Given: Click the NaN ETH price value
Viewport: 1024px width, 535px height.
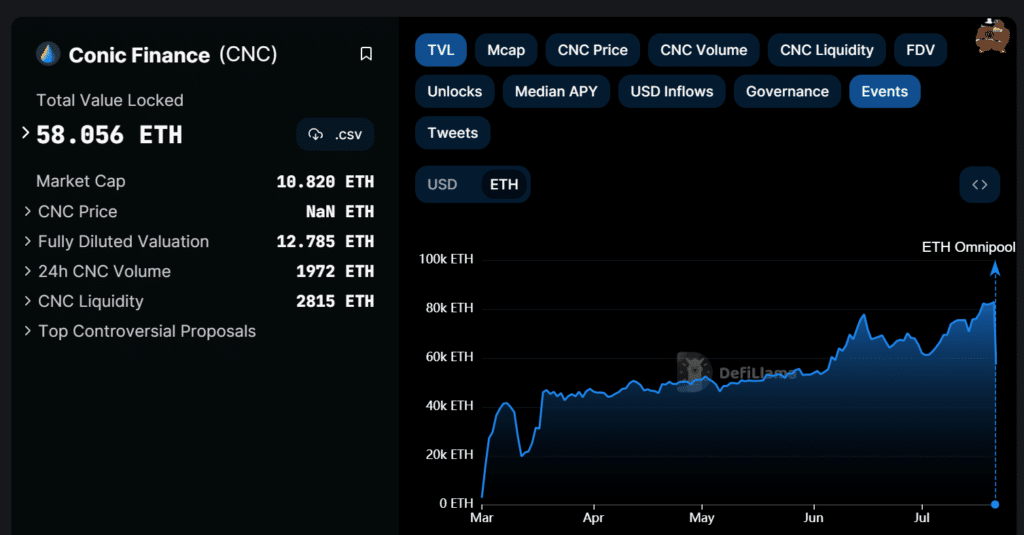Looking at the screenshot, I should [340, 212].
